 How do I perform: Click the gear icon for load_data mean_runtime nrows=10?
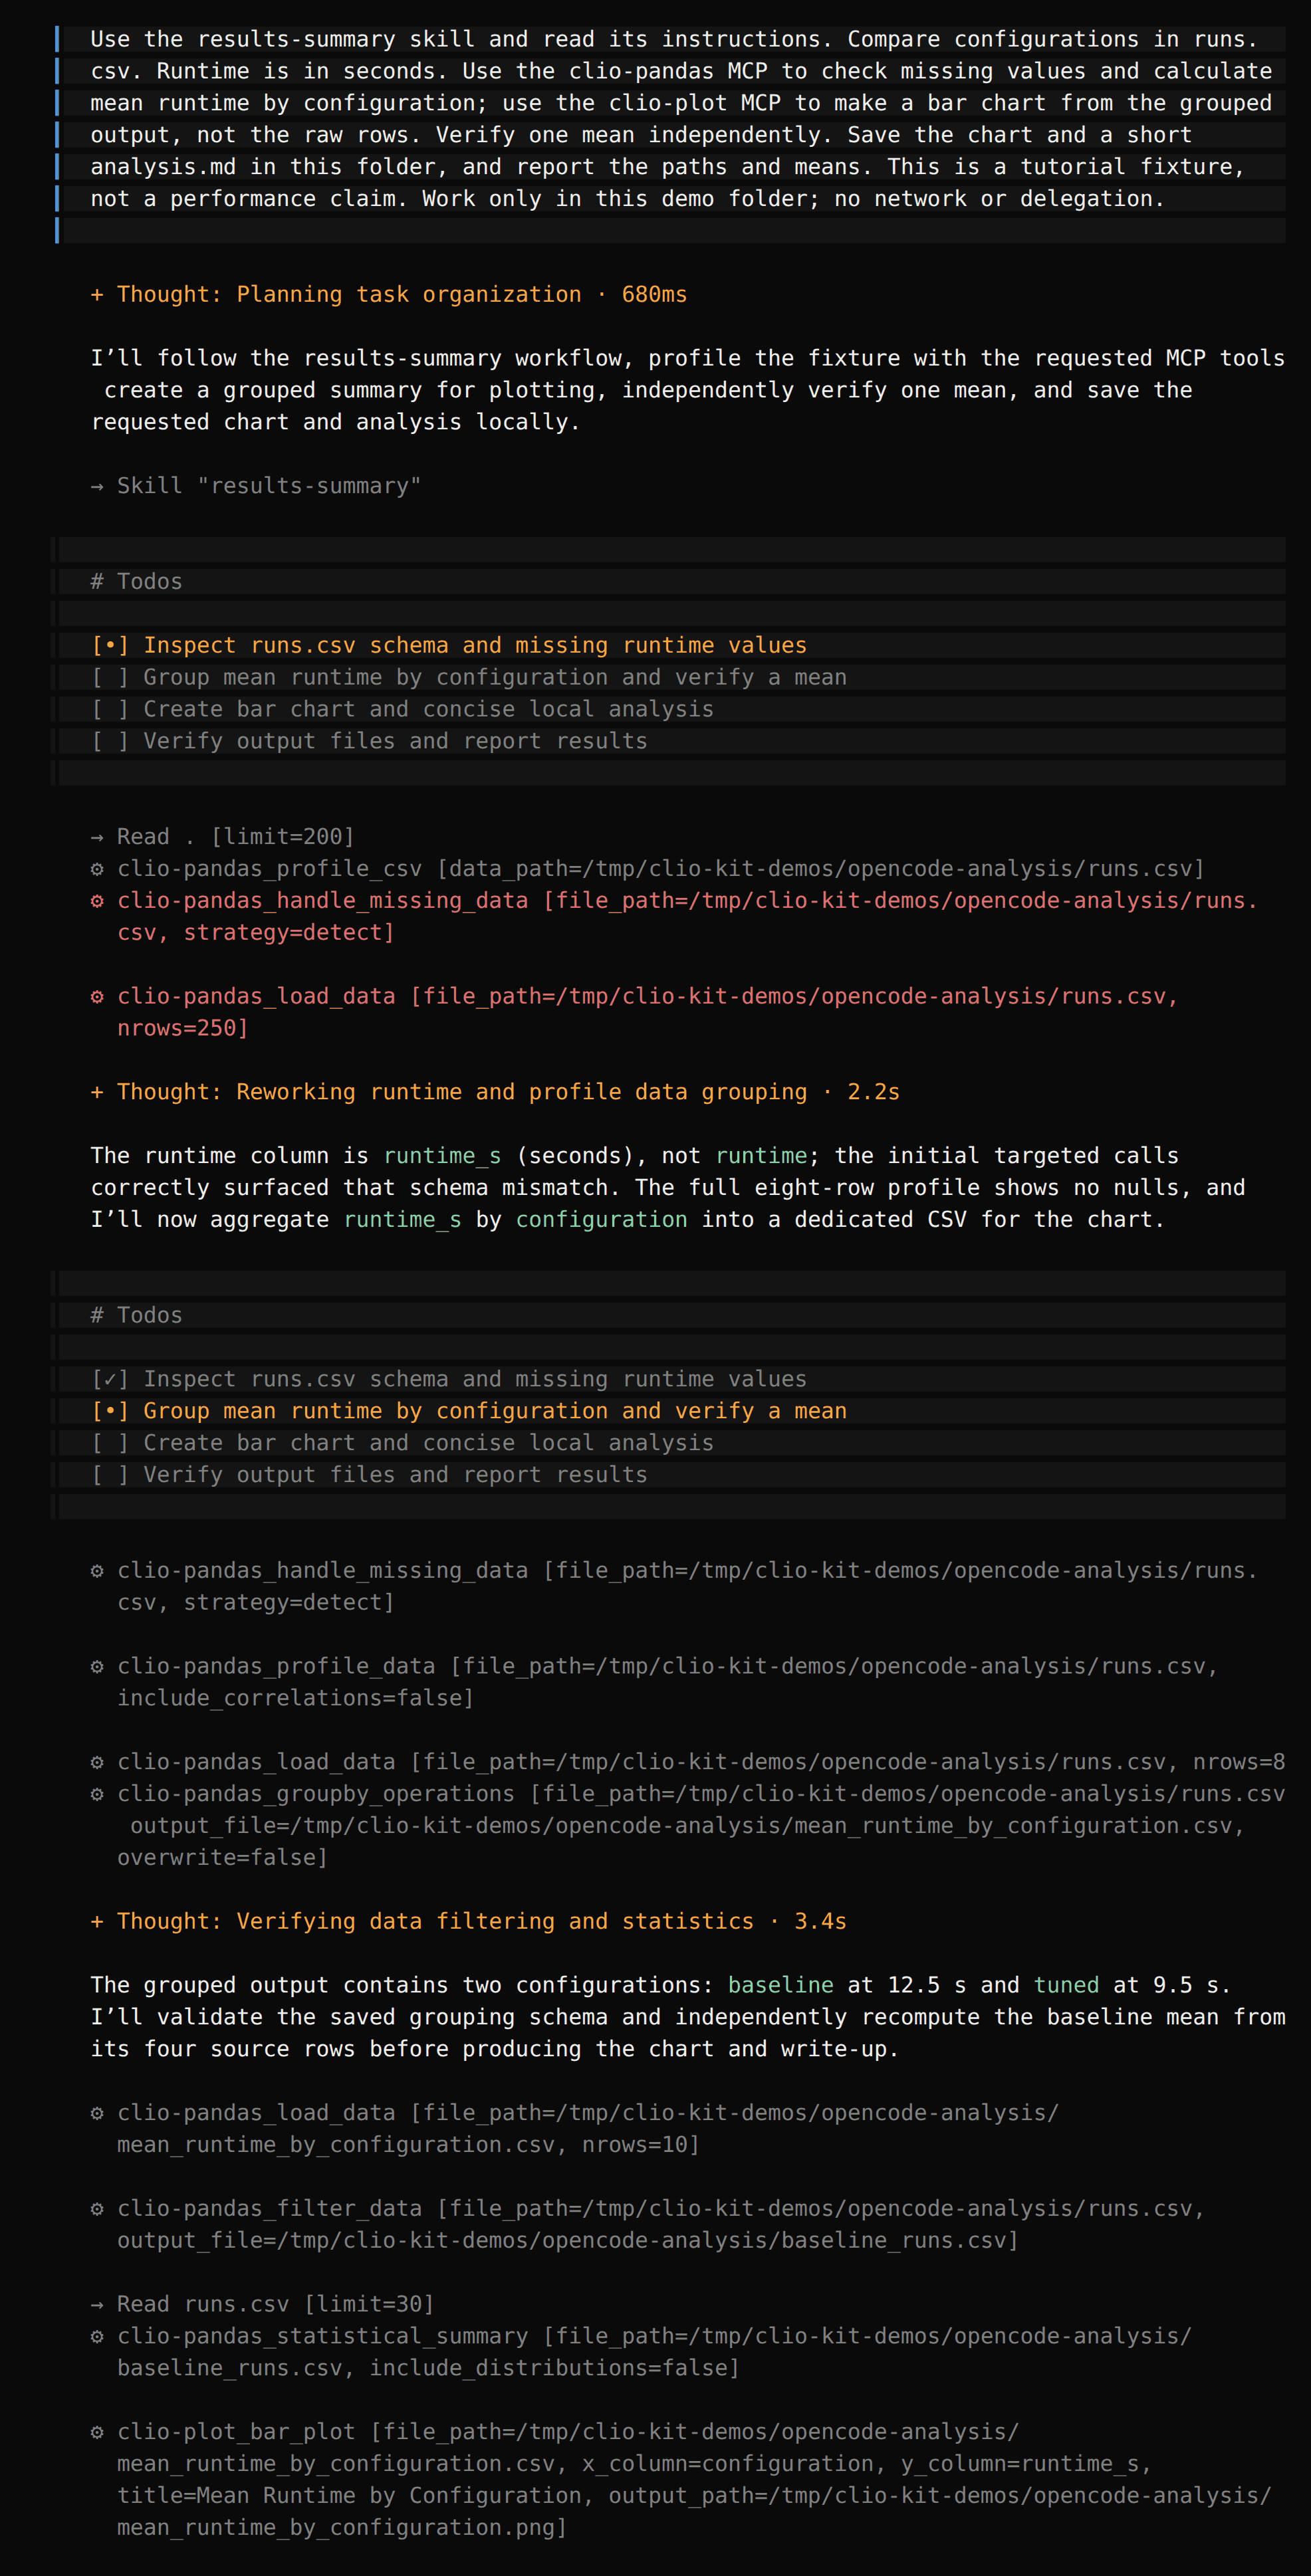pyautogui.click(x=97, y=2113)
